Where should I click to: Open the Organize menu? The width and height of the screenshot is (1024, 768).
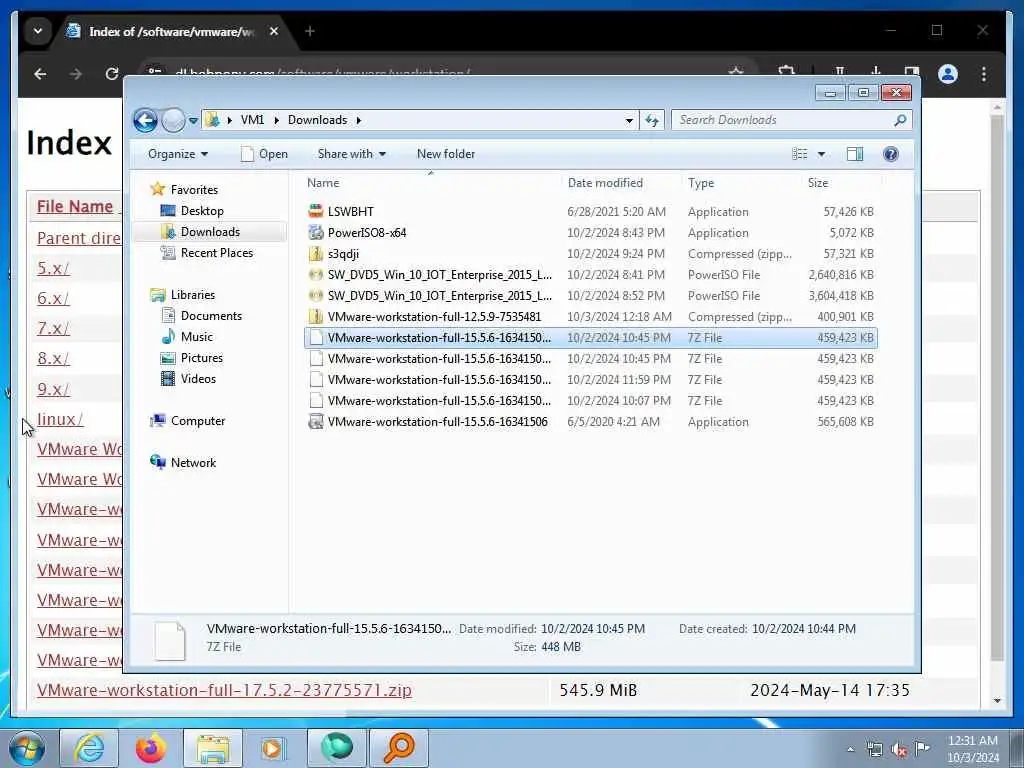click(x=178, y=154)
